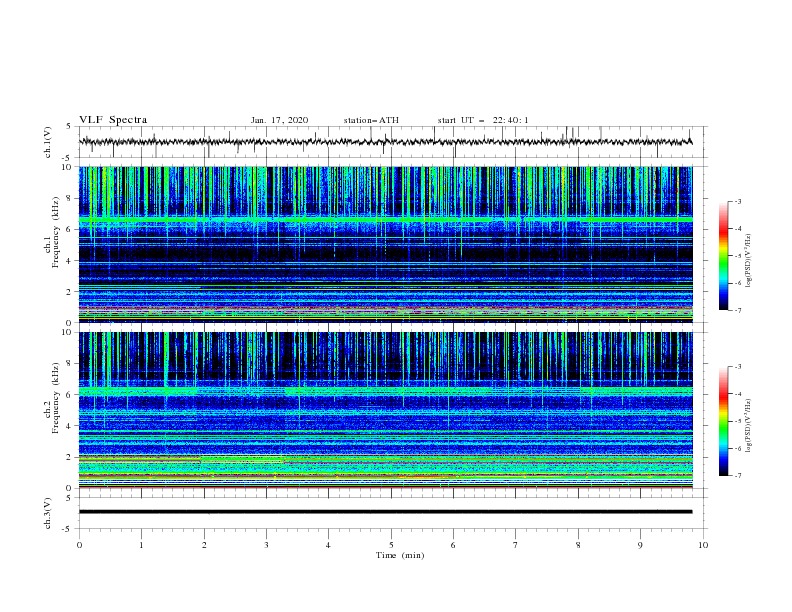Image resolution: width=792 pixels, height=612 pixels.
Task: Click the '10' kHz tick on ch.2 frequency axis
Action: tap(68, 332)
